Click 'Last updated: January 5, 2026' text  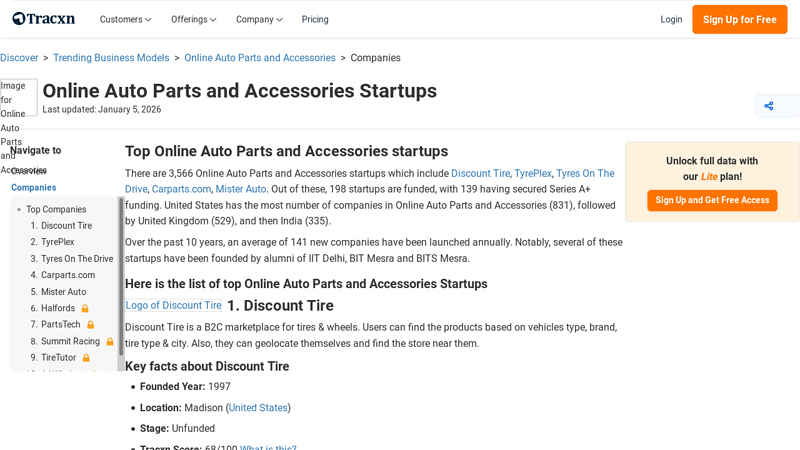point(102,109)
